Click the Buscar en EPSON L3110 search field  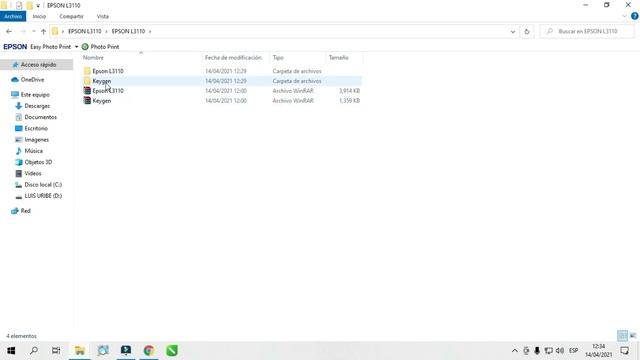tap(587, 31)
